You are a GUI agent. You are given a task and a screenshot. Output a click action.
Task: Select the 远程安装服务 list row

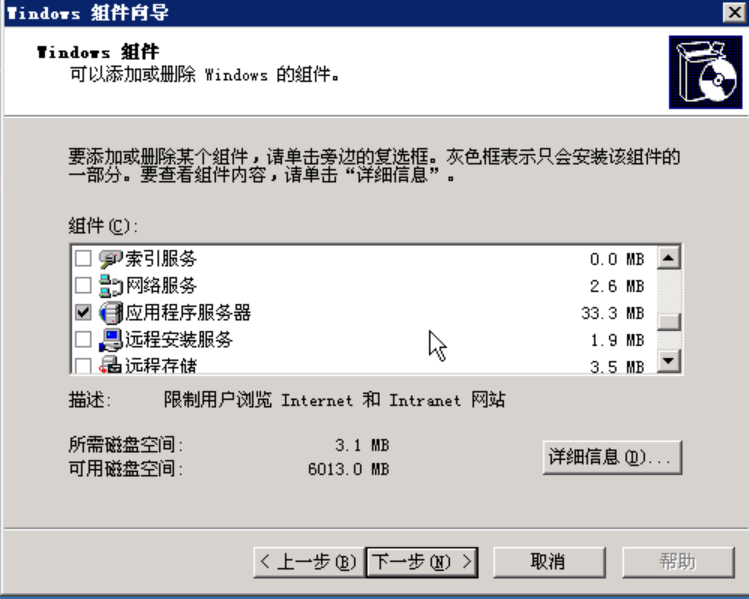pyautogui.click(x=364, y=340)
